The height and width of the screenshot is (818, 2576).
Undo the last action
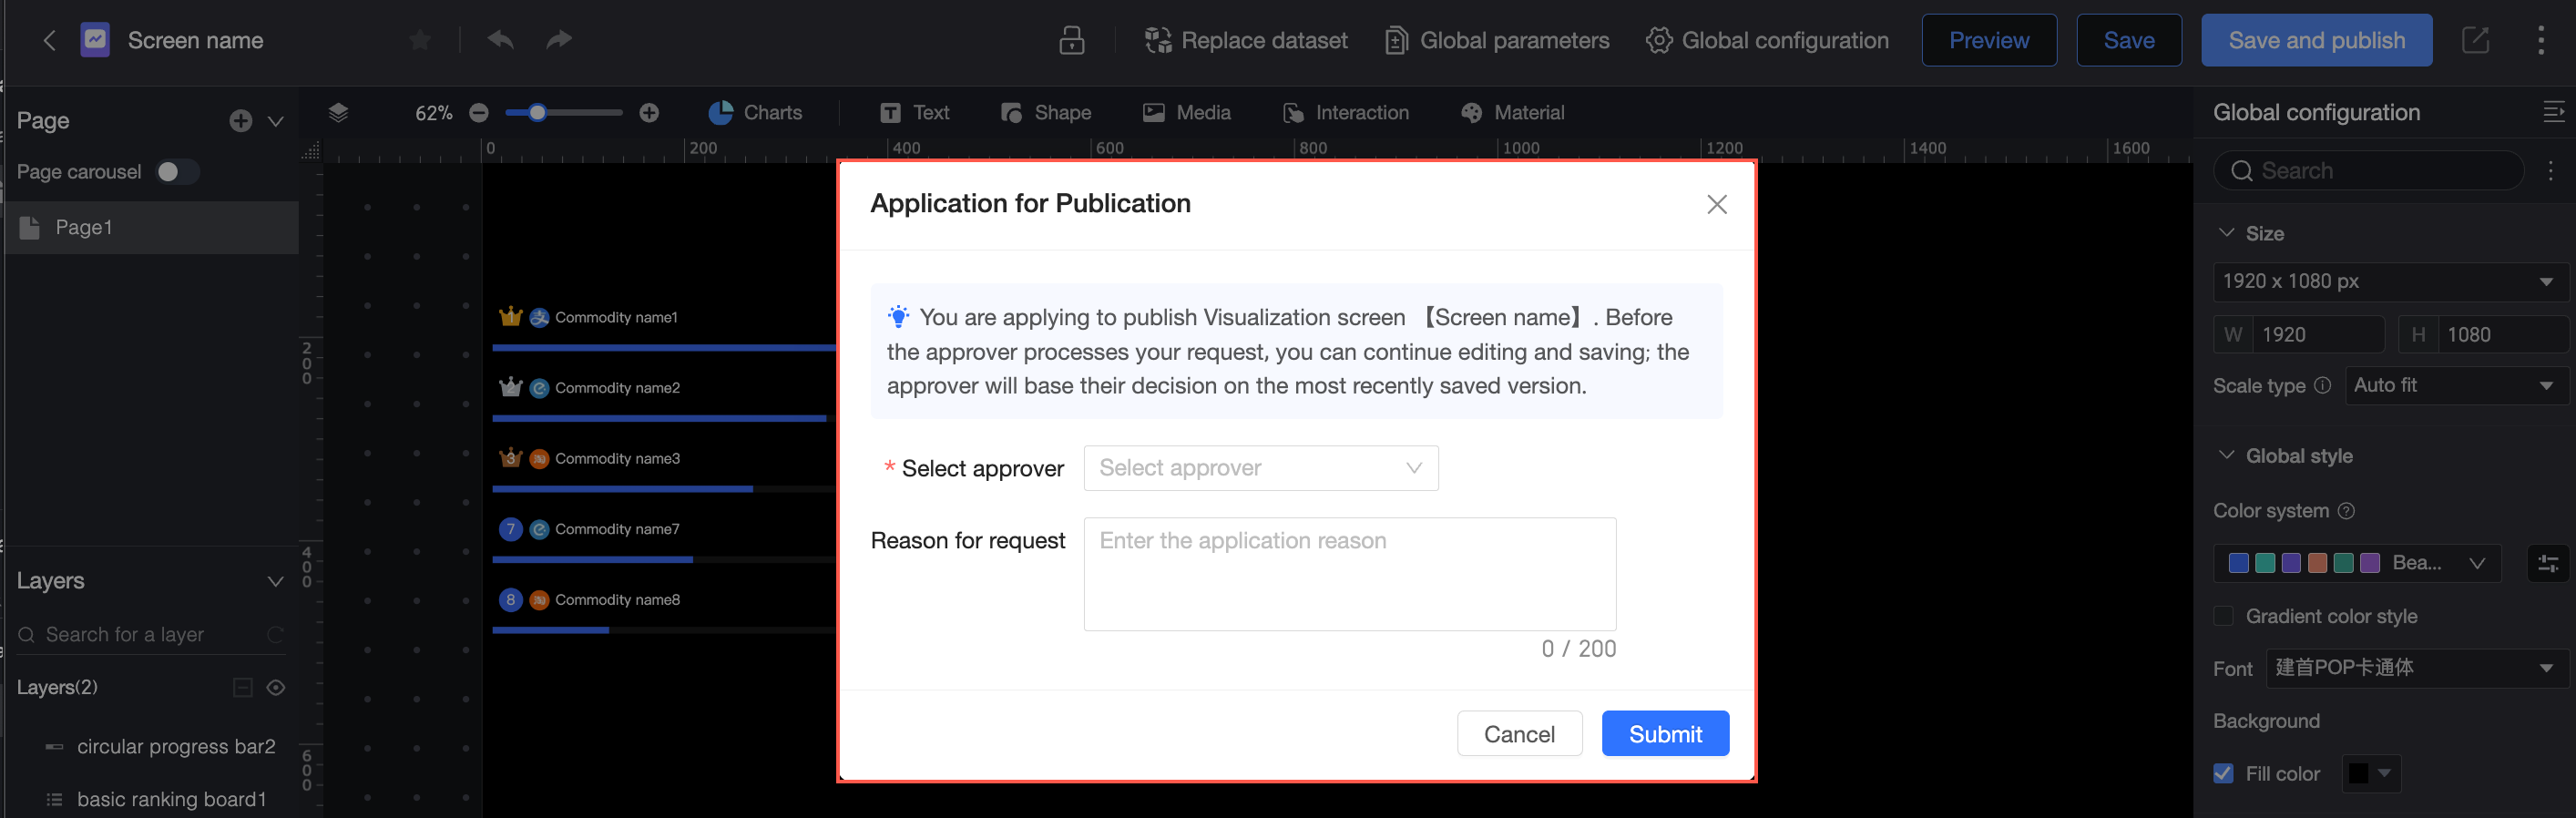(501, 40)
